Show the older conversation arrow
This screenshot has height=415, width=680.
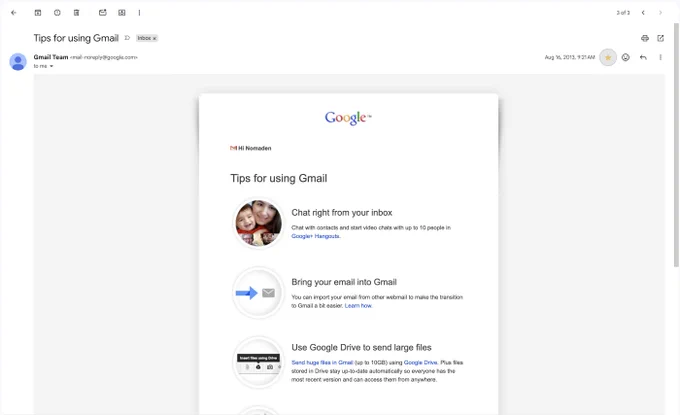(660, 13)
